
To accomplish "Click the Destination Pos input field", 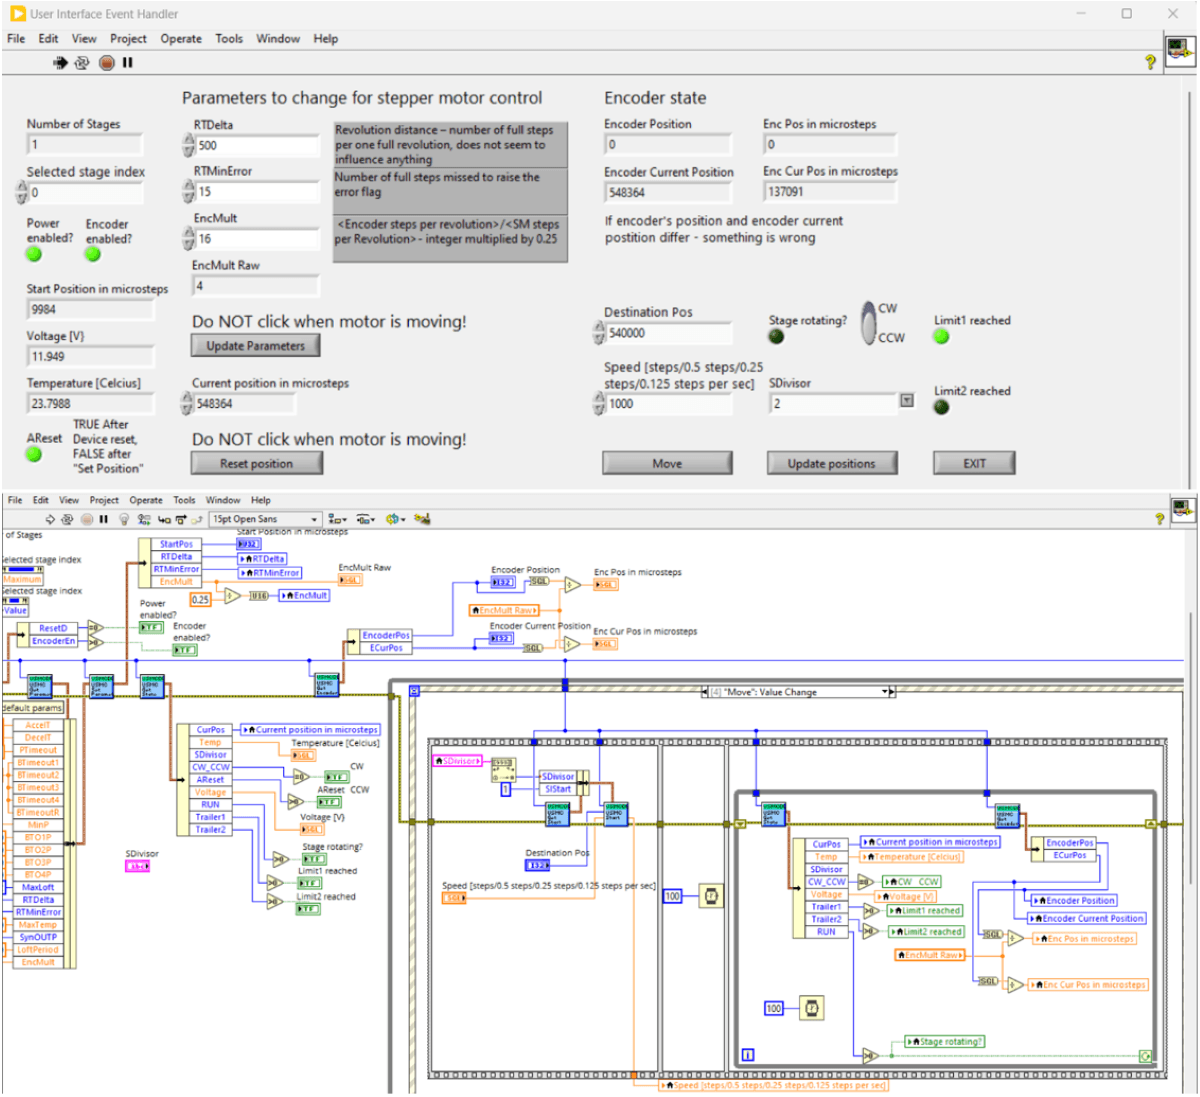I will (668, 333).
